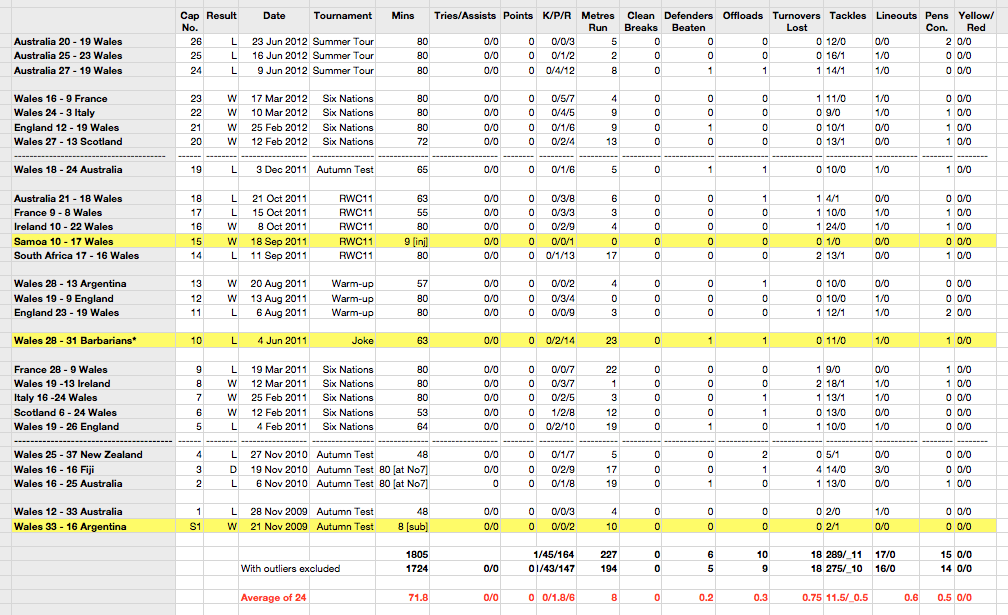Select the '8 [sub]' minutes cell
Screen dimensions: 1008x615
click(x=408, y=526)
